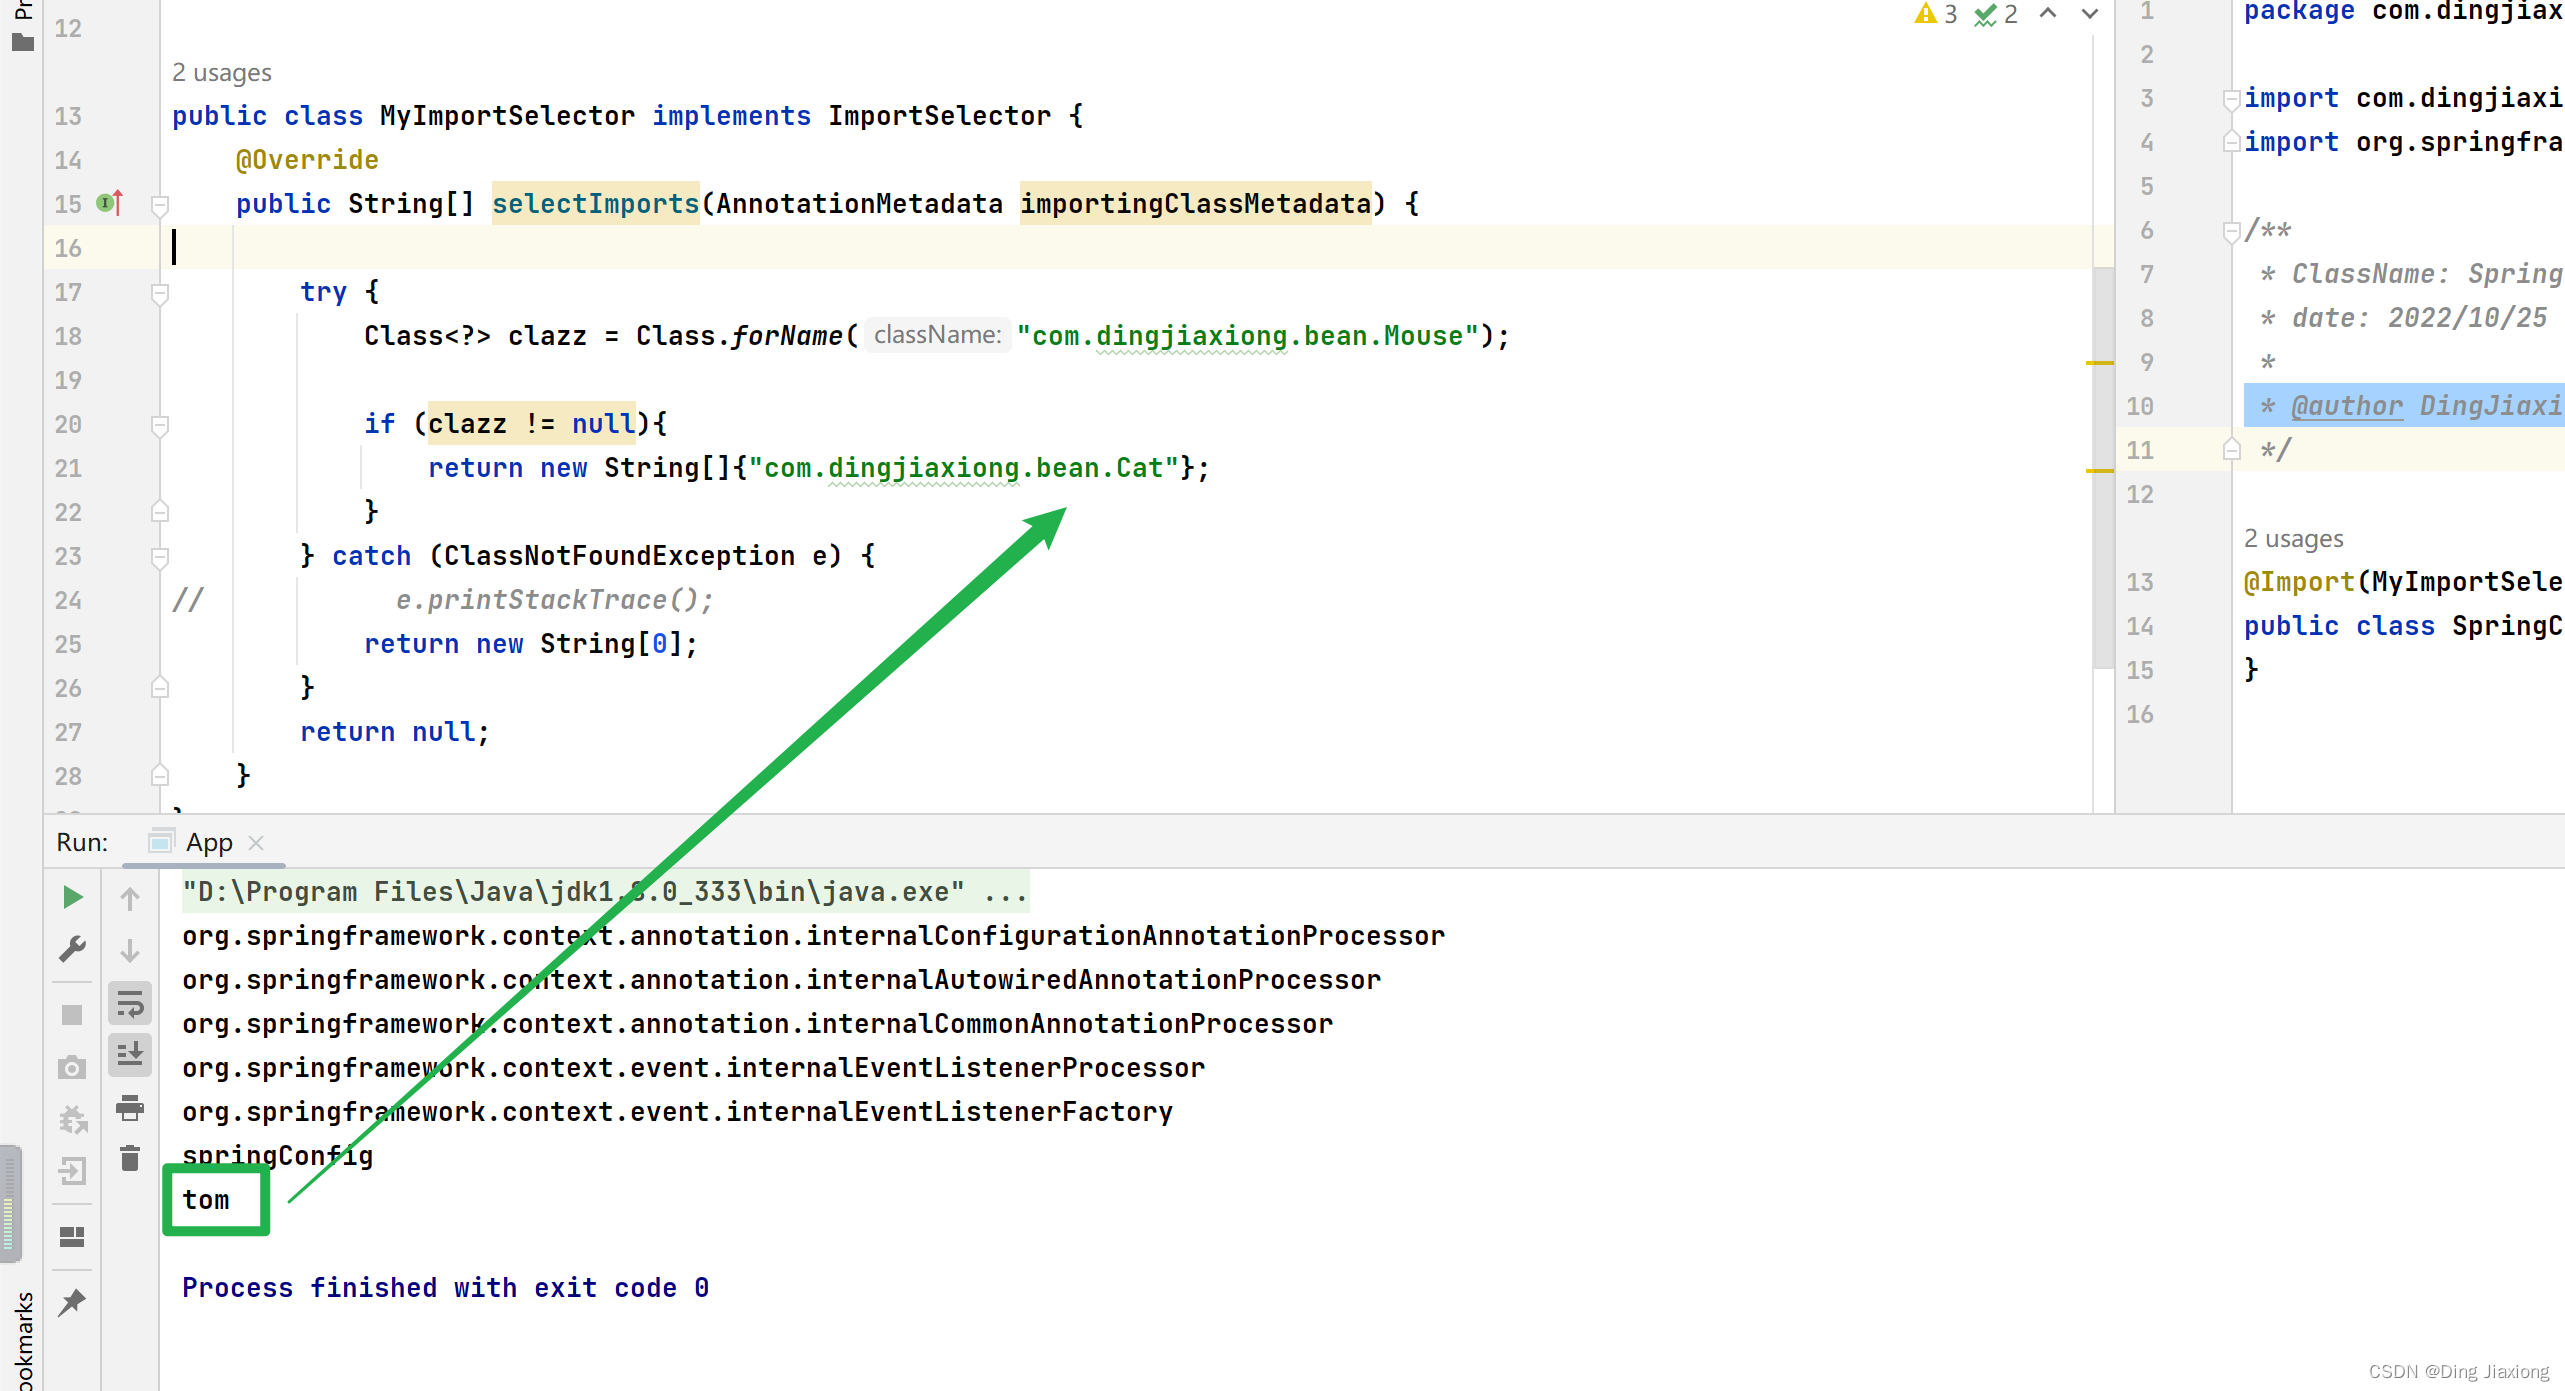Click the @Override annotation
This screenshot has height=1391, width=2565.
point(306,159)
